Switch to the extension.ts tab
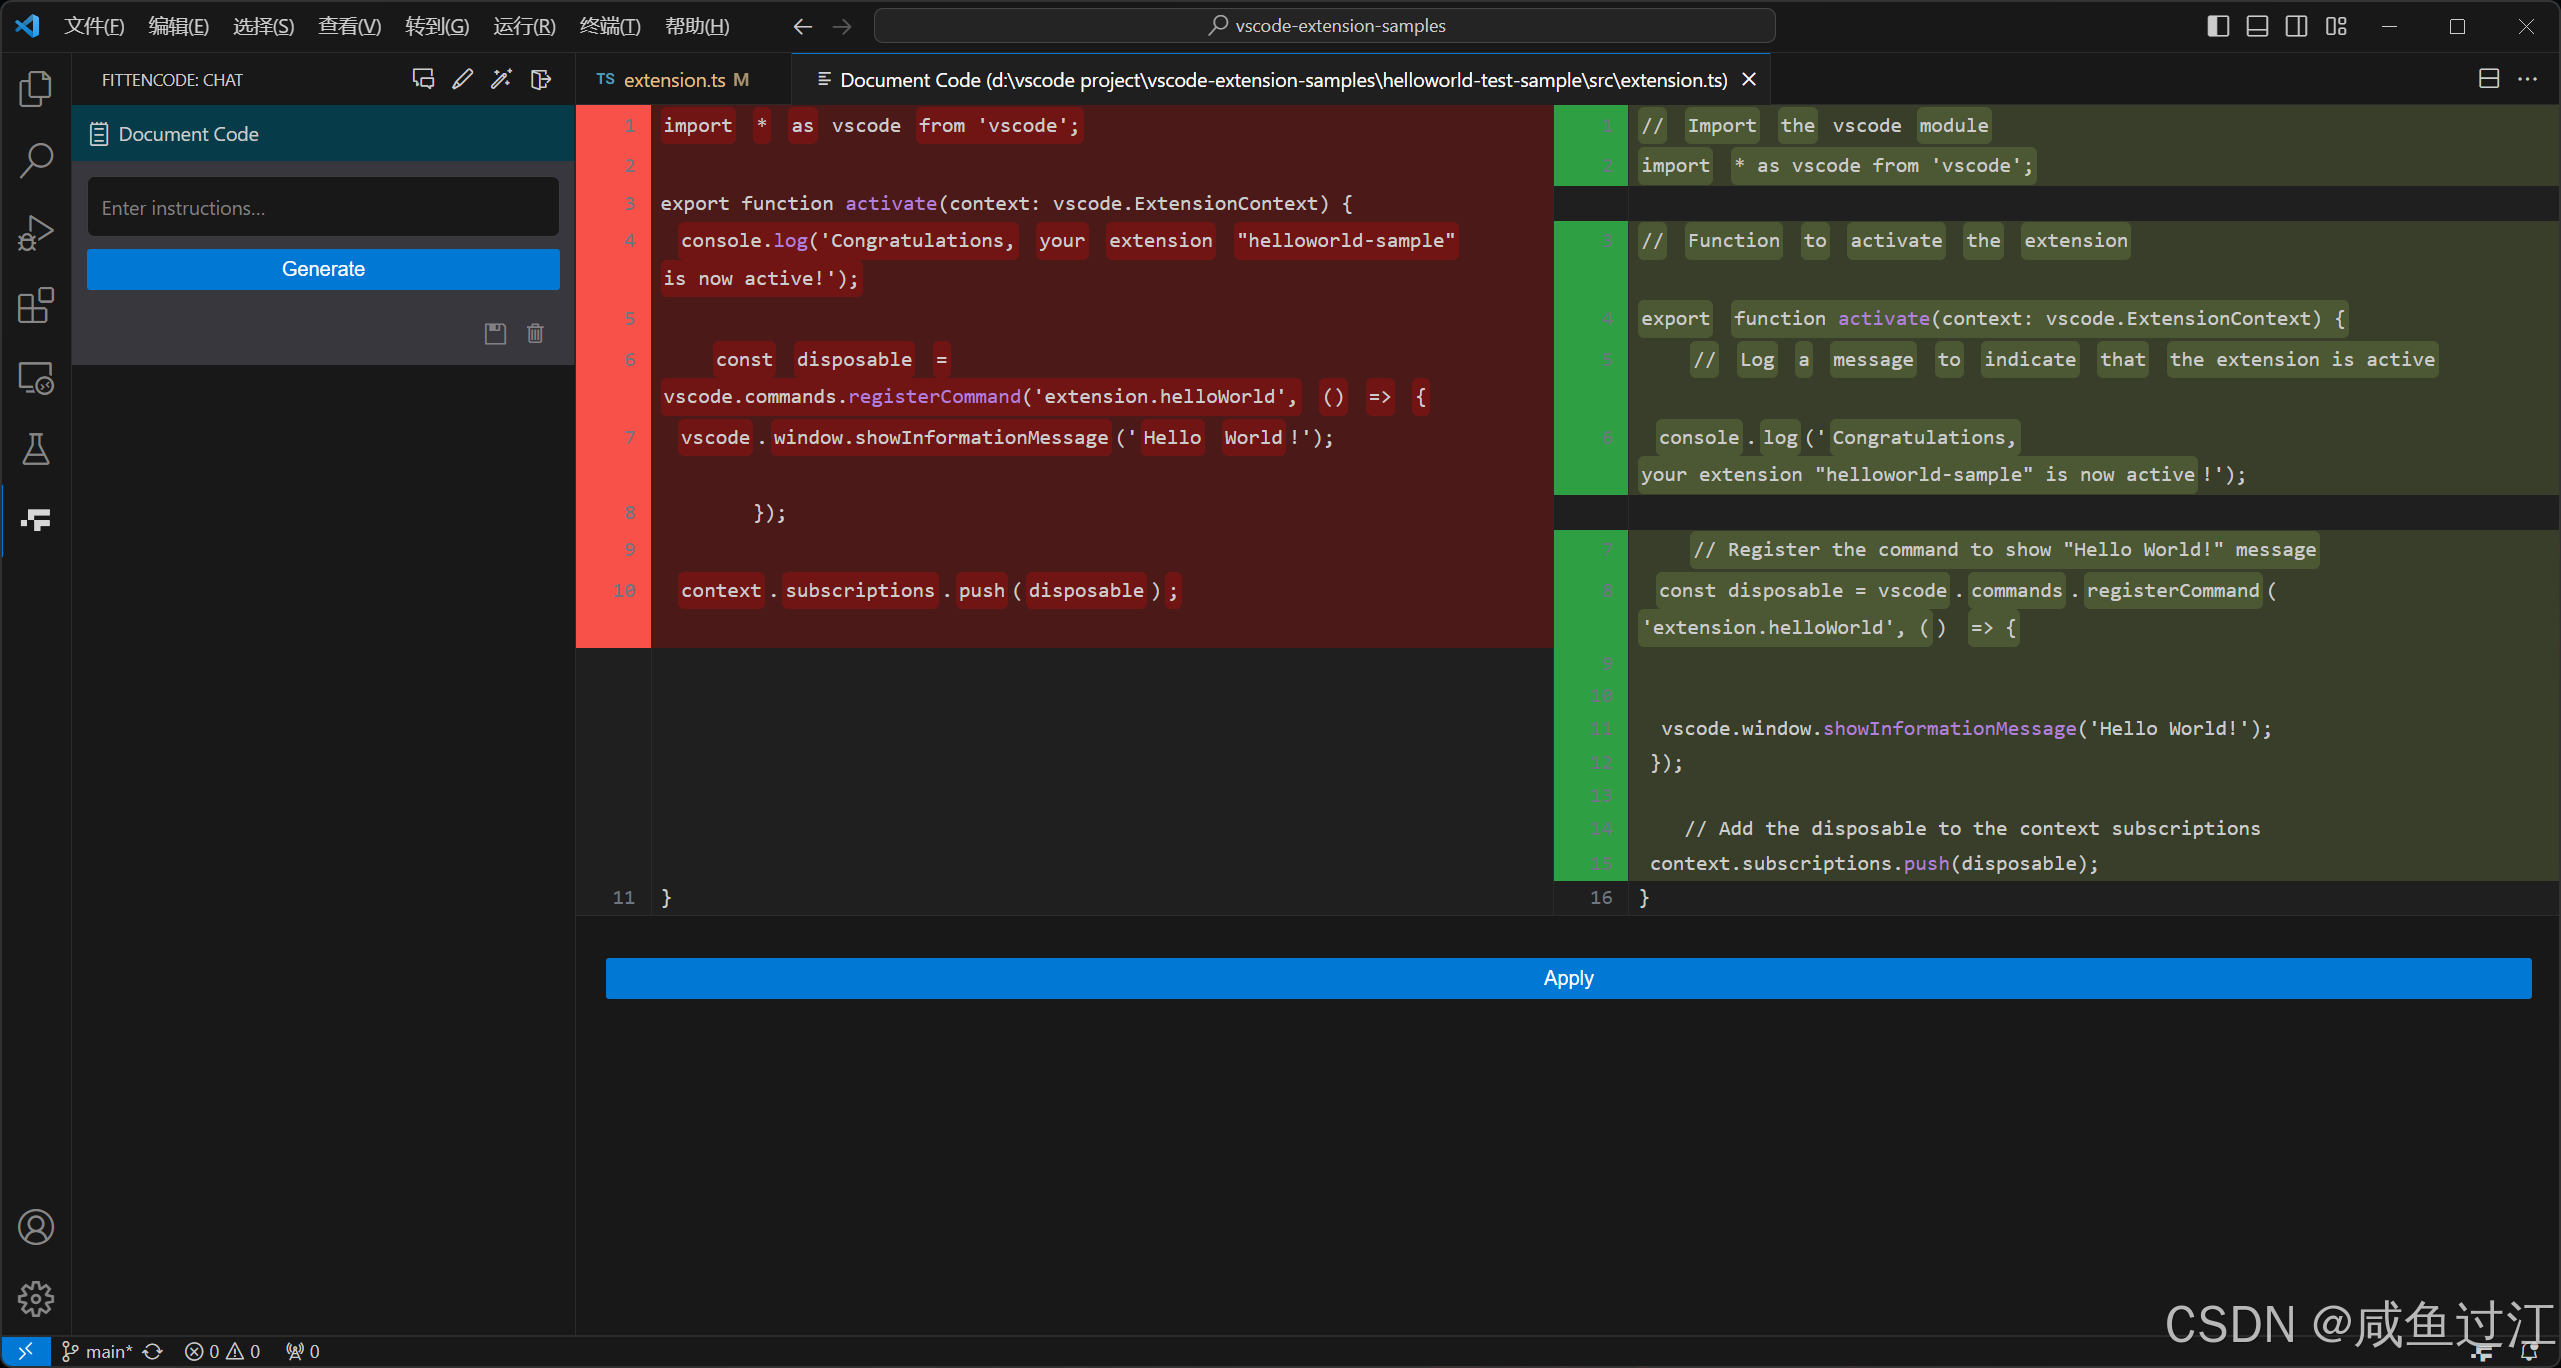The image size is (2561, 1368). point(673,79)
